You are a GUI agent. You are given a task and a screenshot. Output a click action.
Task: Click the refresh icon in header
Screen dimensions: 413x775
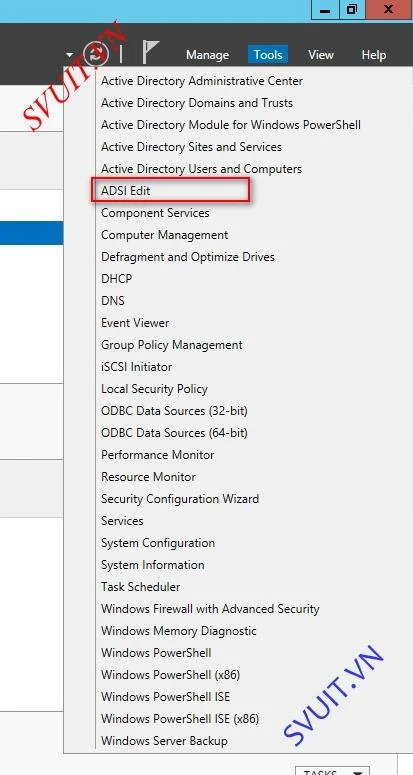tap(95, 53)
